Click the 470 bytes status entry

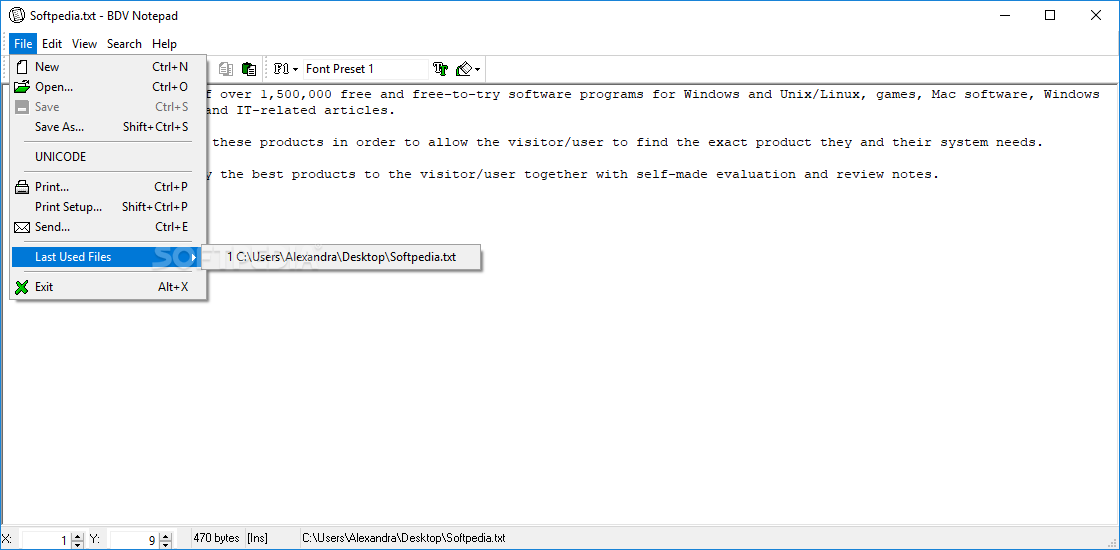[x=216, y=538]
